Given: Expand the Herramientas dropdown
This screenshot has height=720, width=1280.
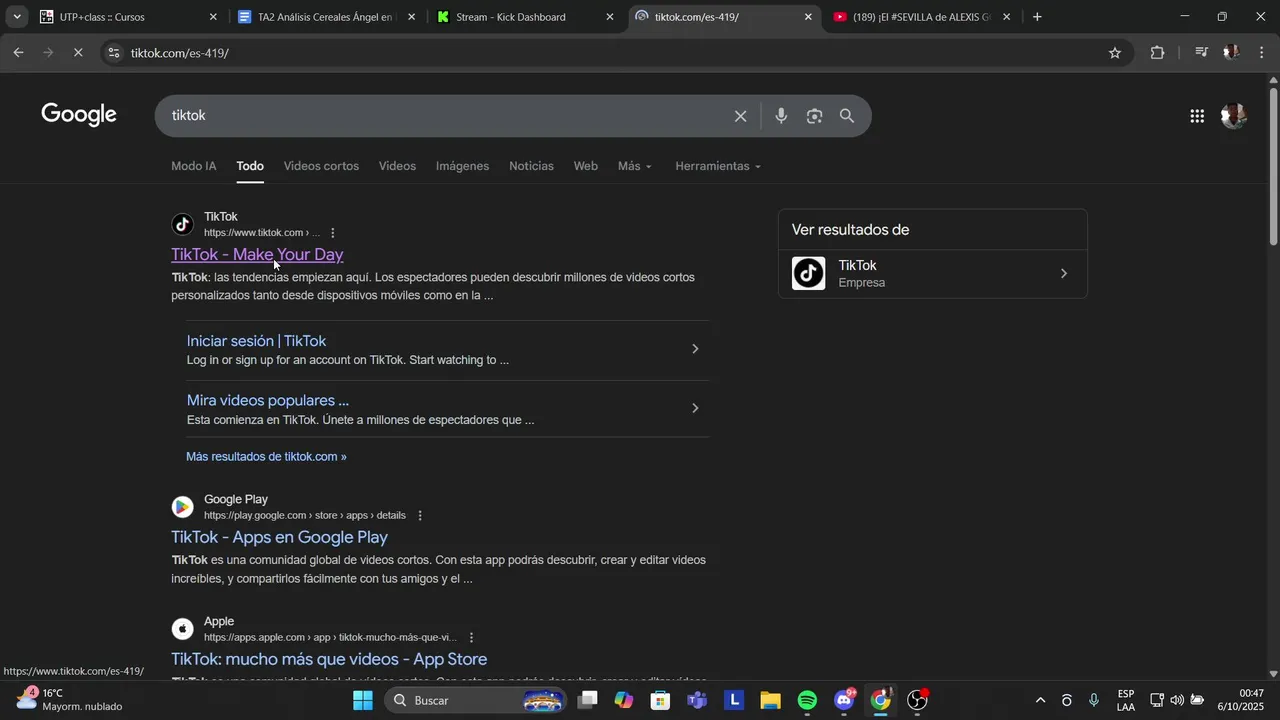Looking at the screenshot, I should (718, 166).
